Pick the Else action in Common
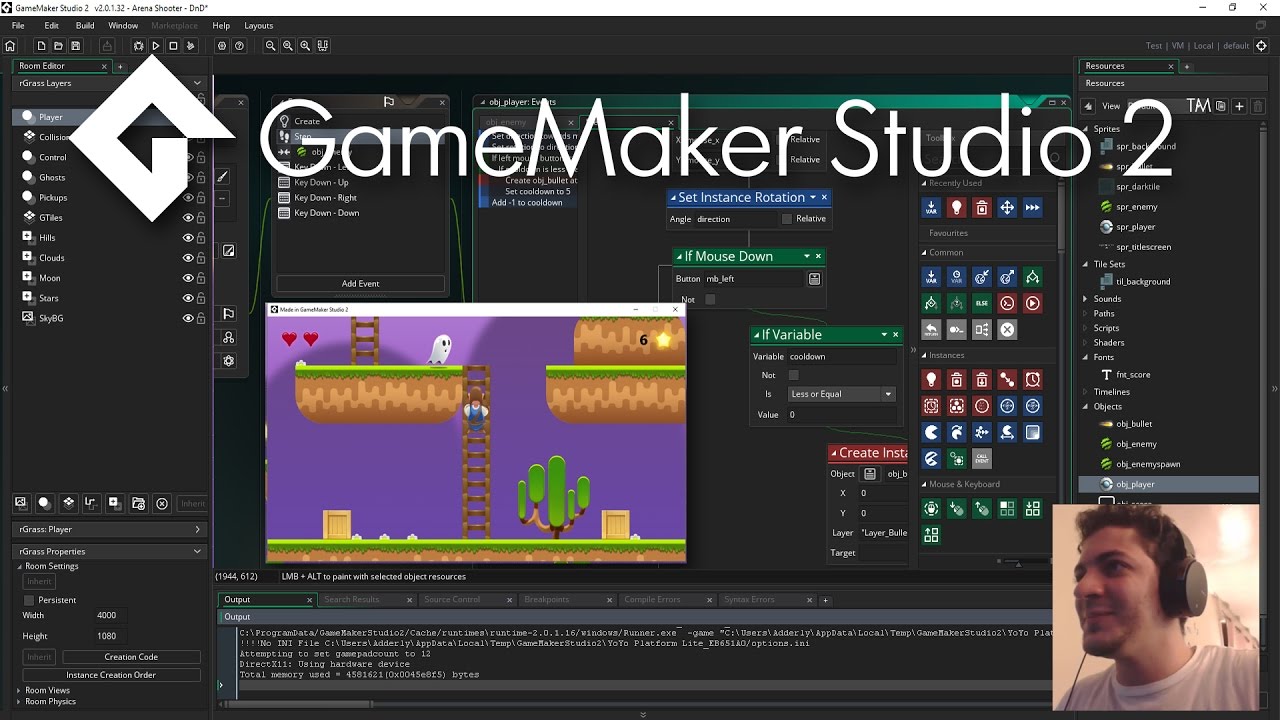 (x=982, y=303)
